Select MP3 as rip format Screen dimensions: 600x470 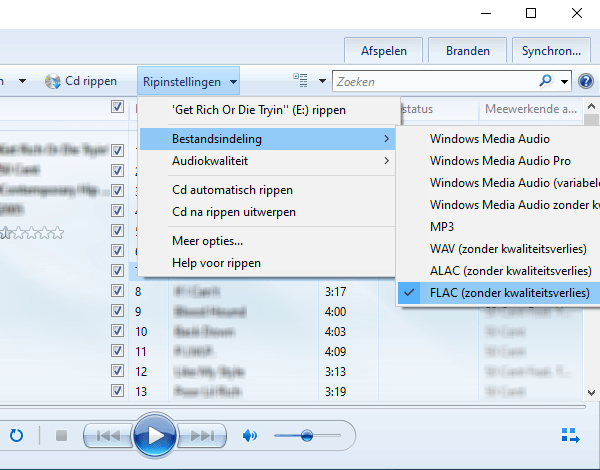coord(442,226)
